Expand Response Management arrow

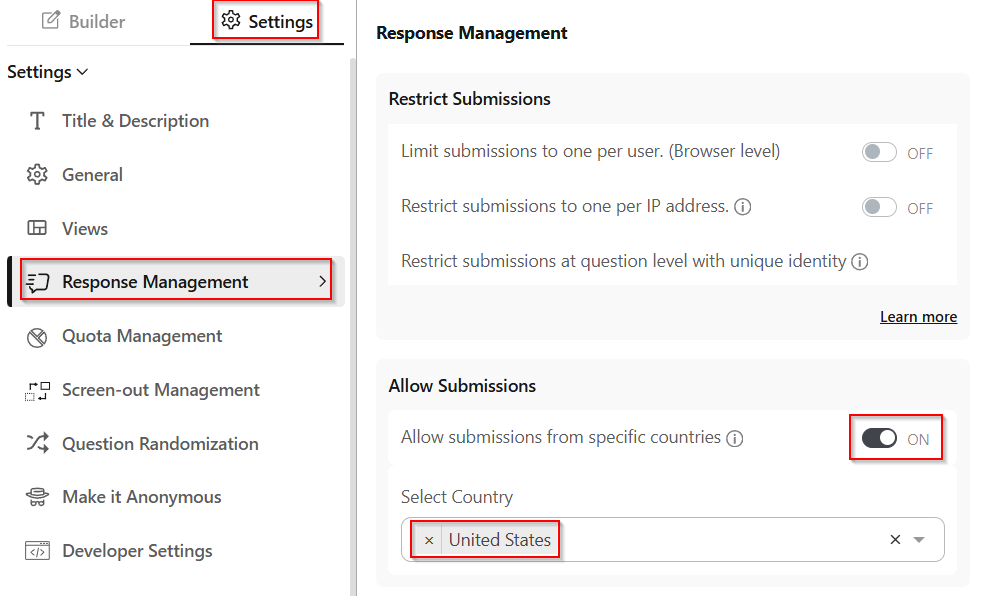click(322, 282)
